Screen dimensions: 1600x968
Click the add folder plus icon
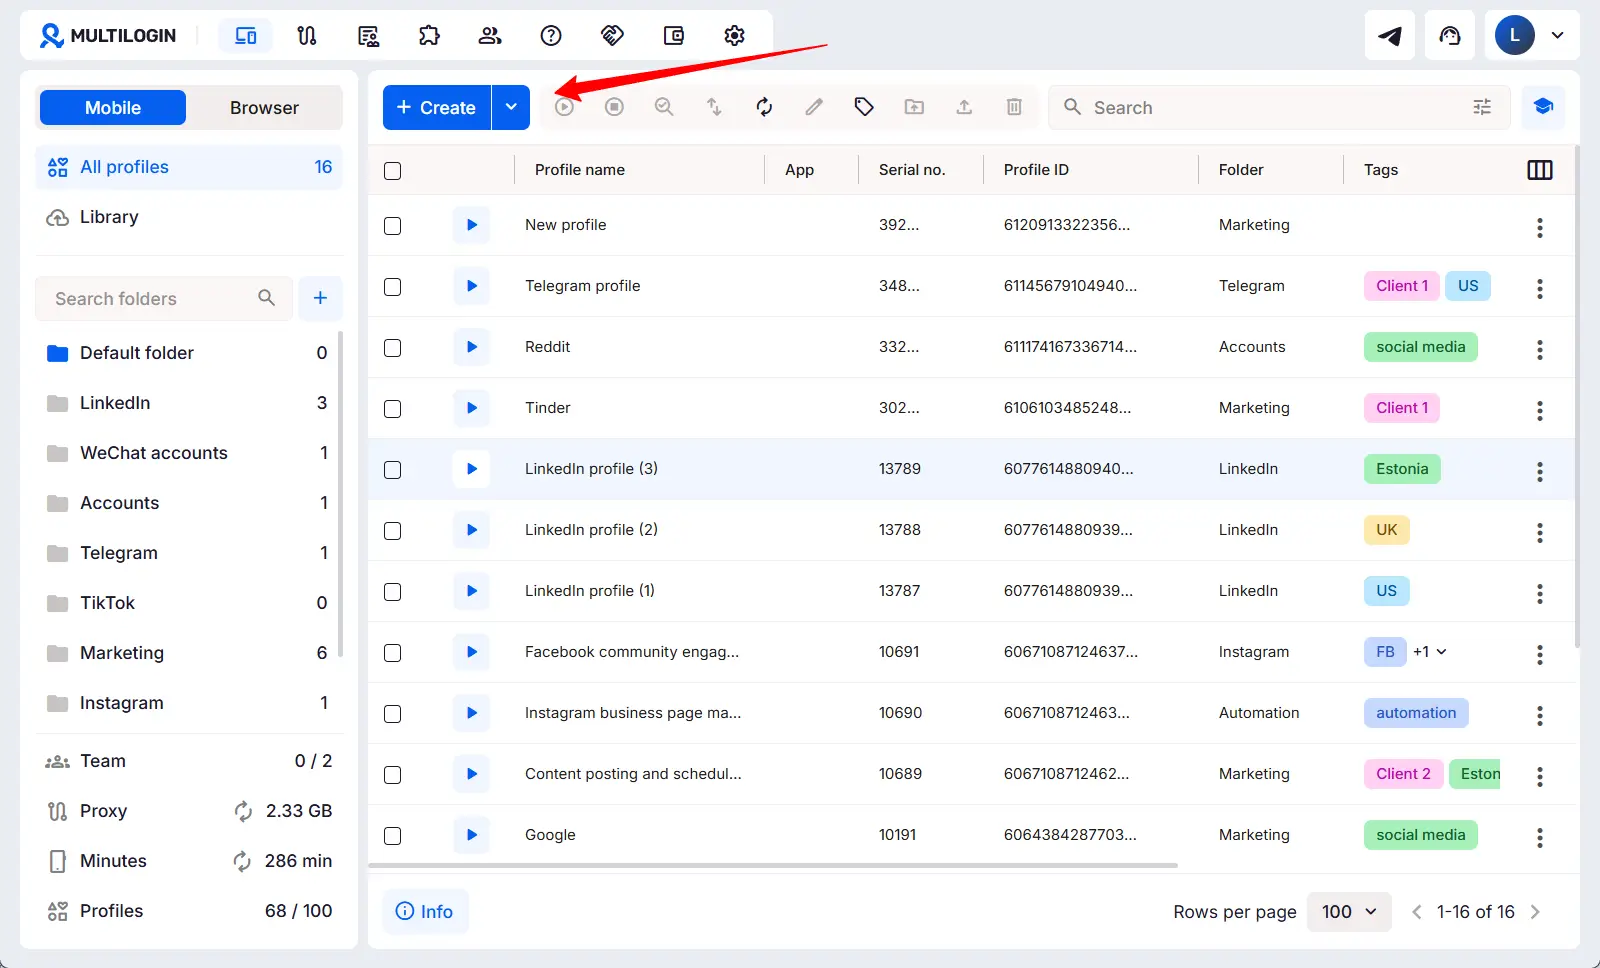tap(320, 298)
